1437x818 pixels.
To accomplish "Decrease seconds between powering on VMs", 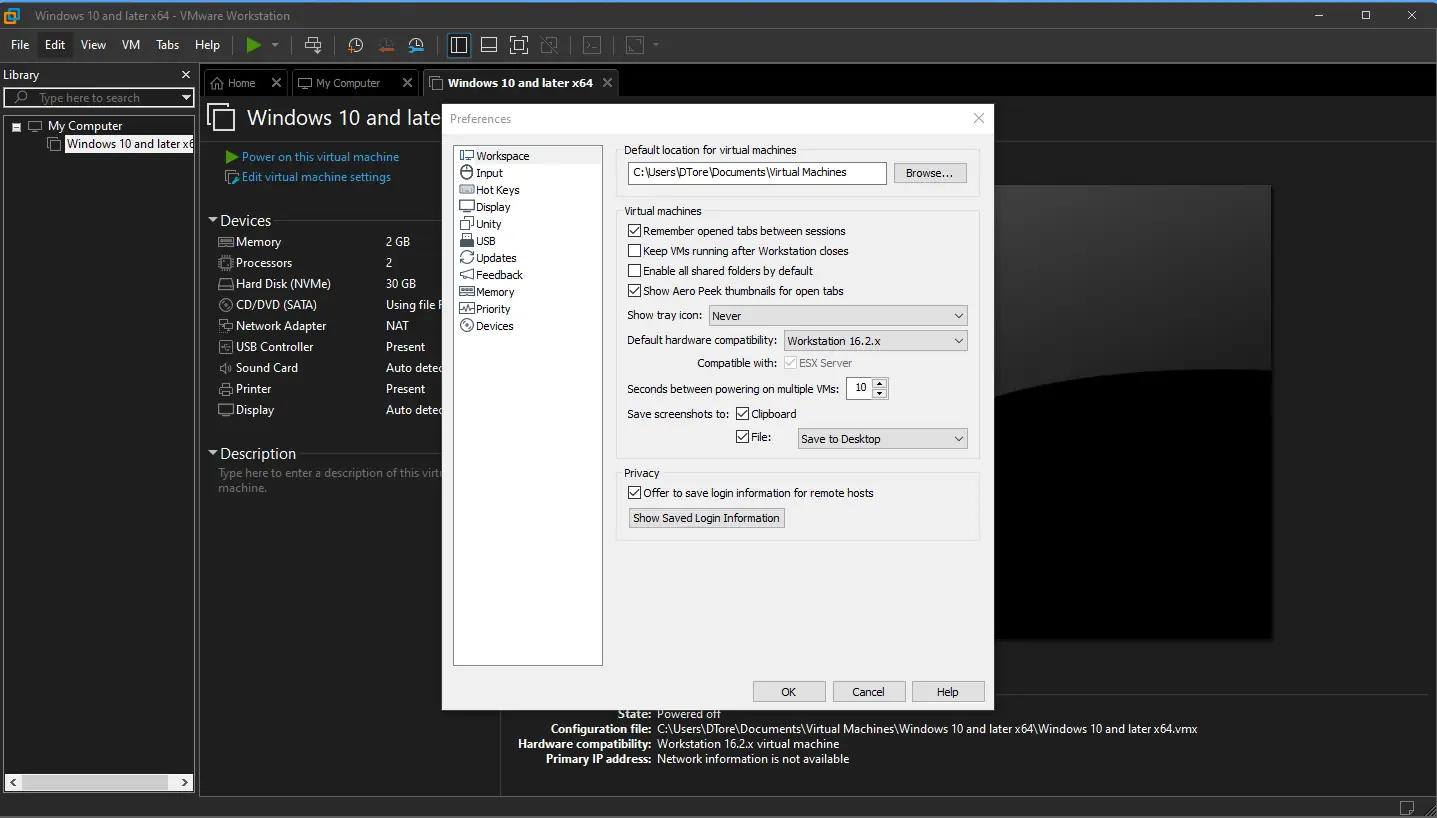I will click(x=880, y=393).
